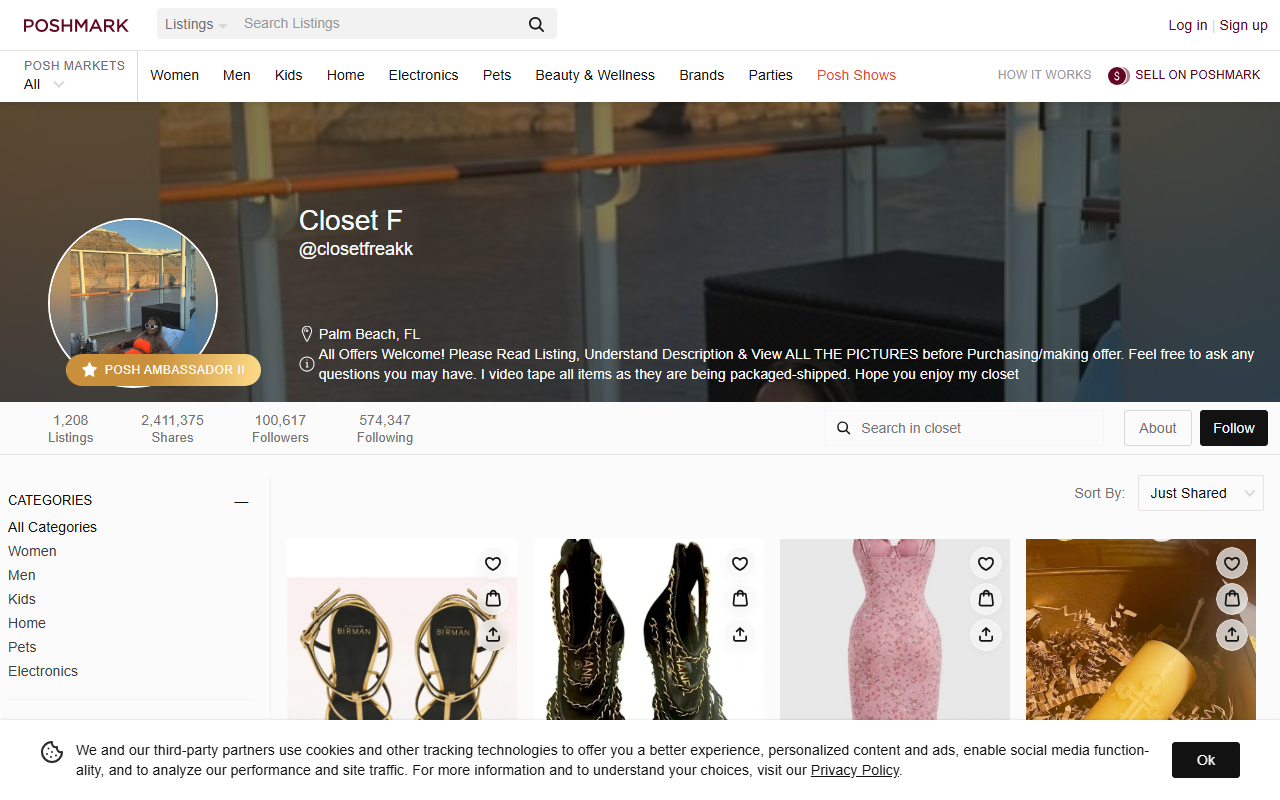Click the How It Works link
This screenshot has height=800, width=1280.
(1045, 75)
